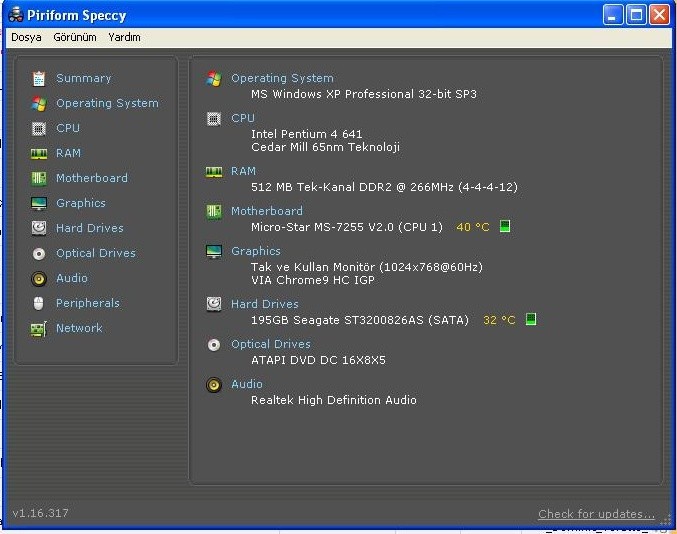Image resolution: width=677 pixels, height=534 pixels.
Task: Click the Network card icon in sidebar
Action: 39,329
